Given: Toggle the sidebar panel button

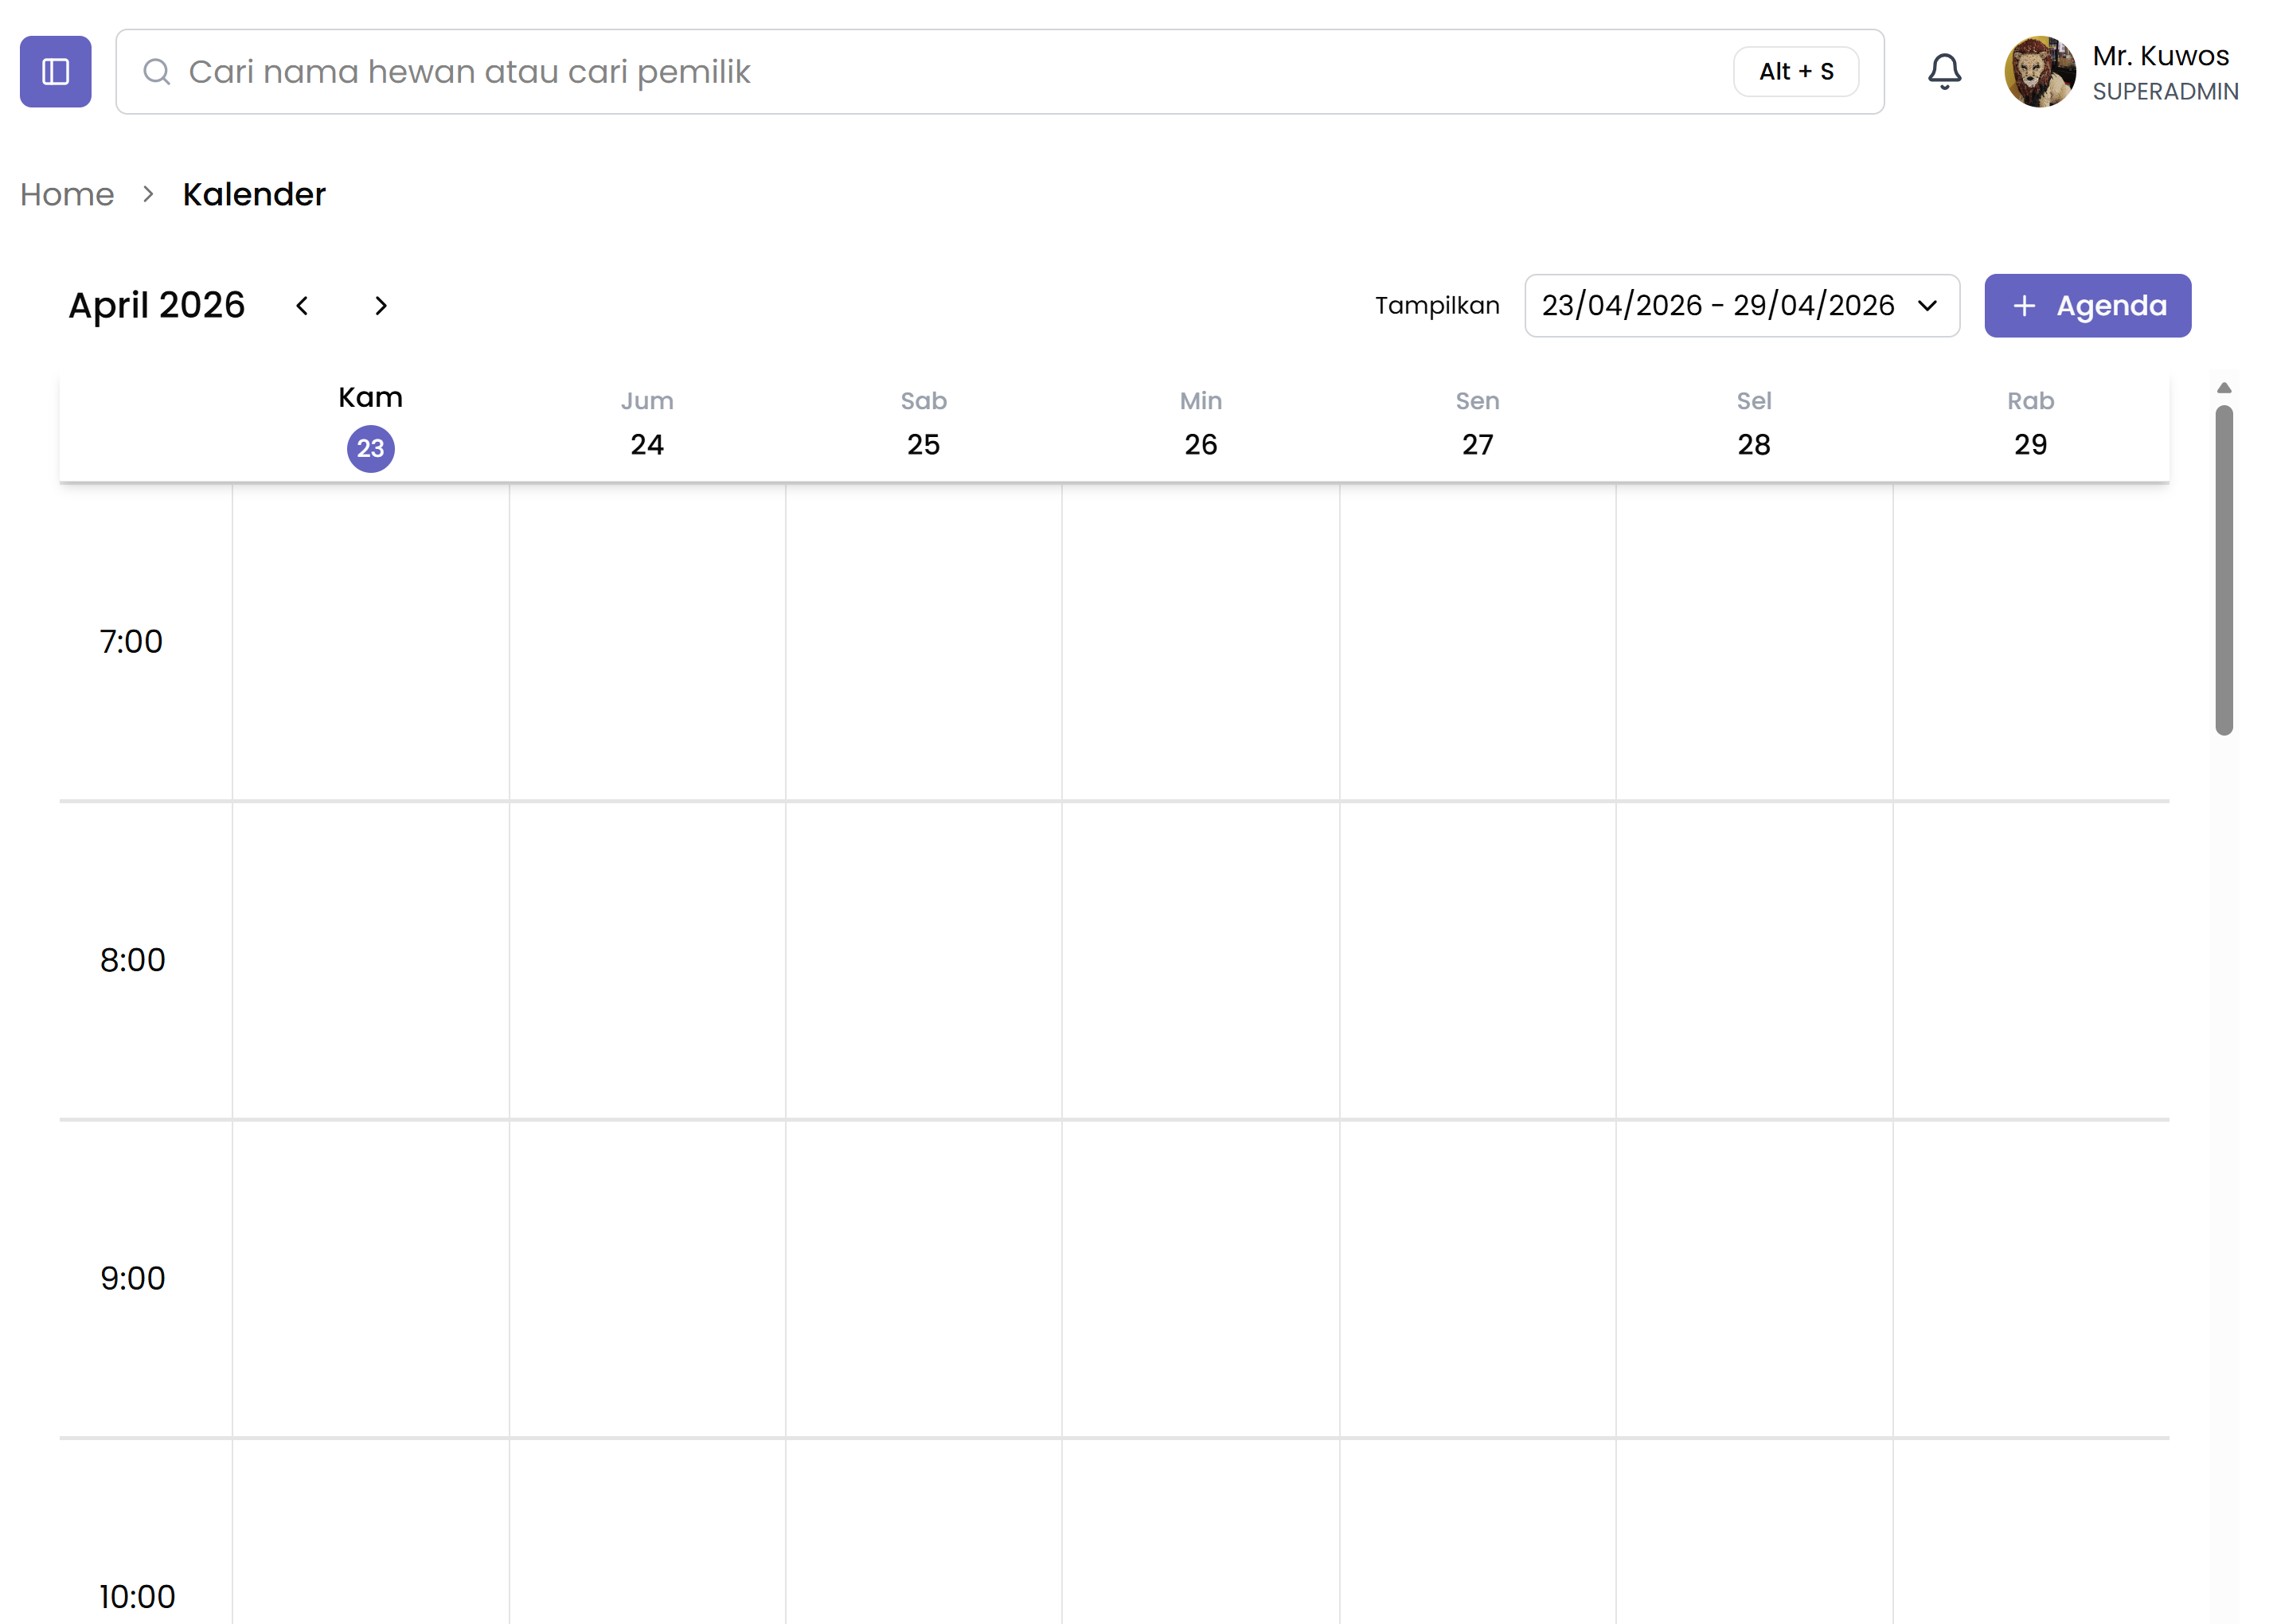Looking at the screenshot, I should tap(55, 71).
